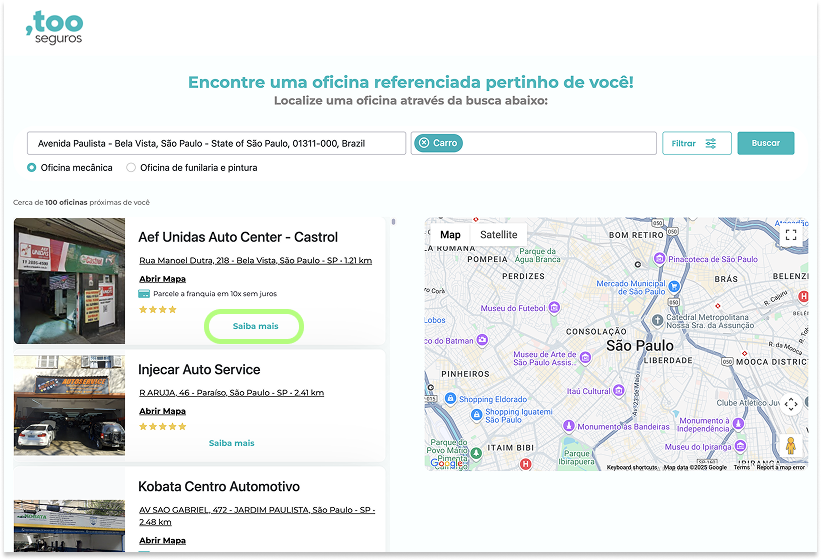821x560 pixels.
Task: Click Injecar Auto Service title
Action: [x=199, y=369]
